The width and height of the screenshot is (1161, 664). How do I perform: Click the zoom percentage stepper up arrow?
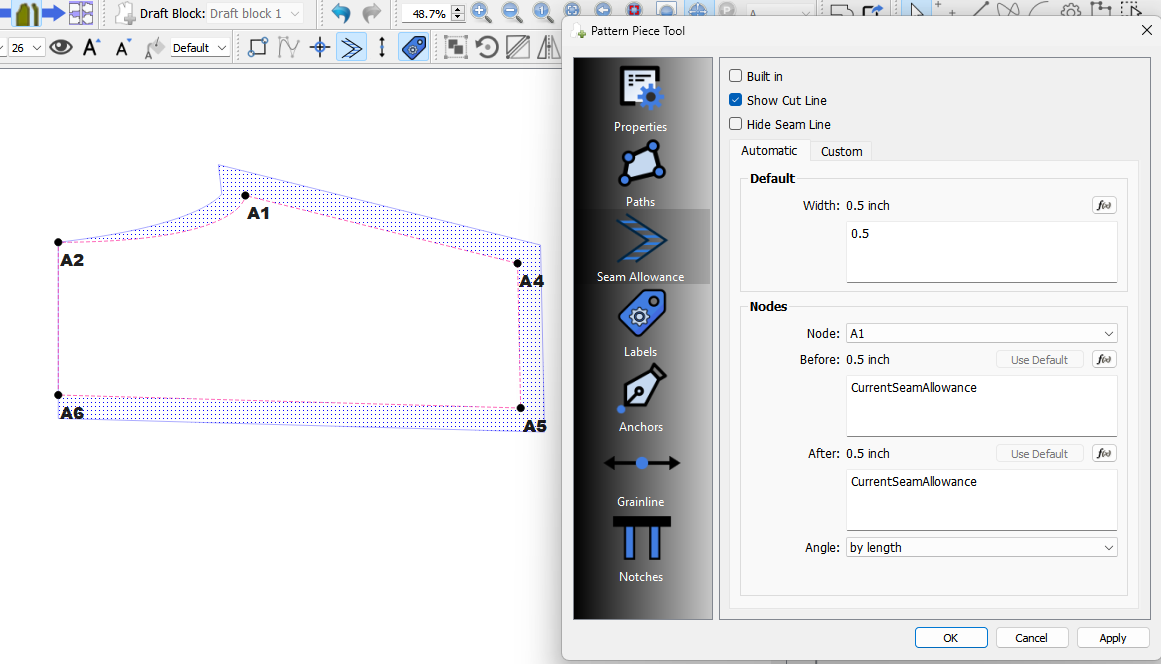tap(458, 9)
